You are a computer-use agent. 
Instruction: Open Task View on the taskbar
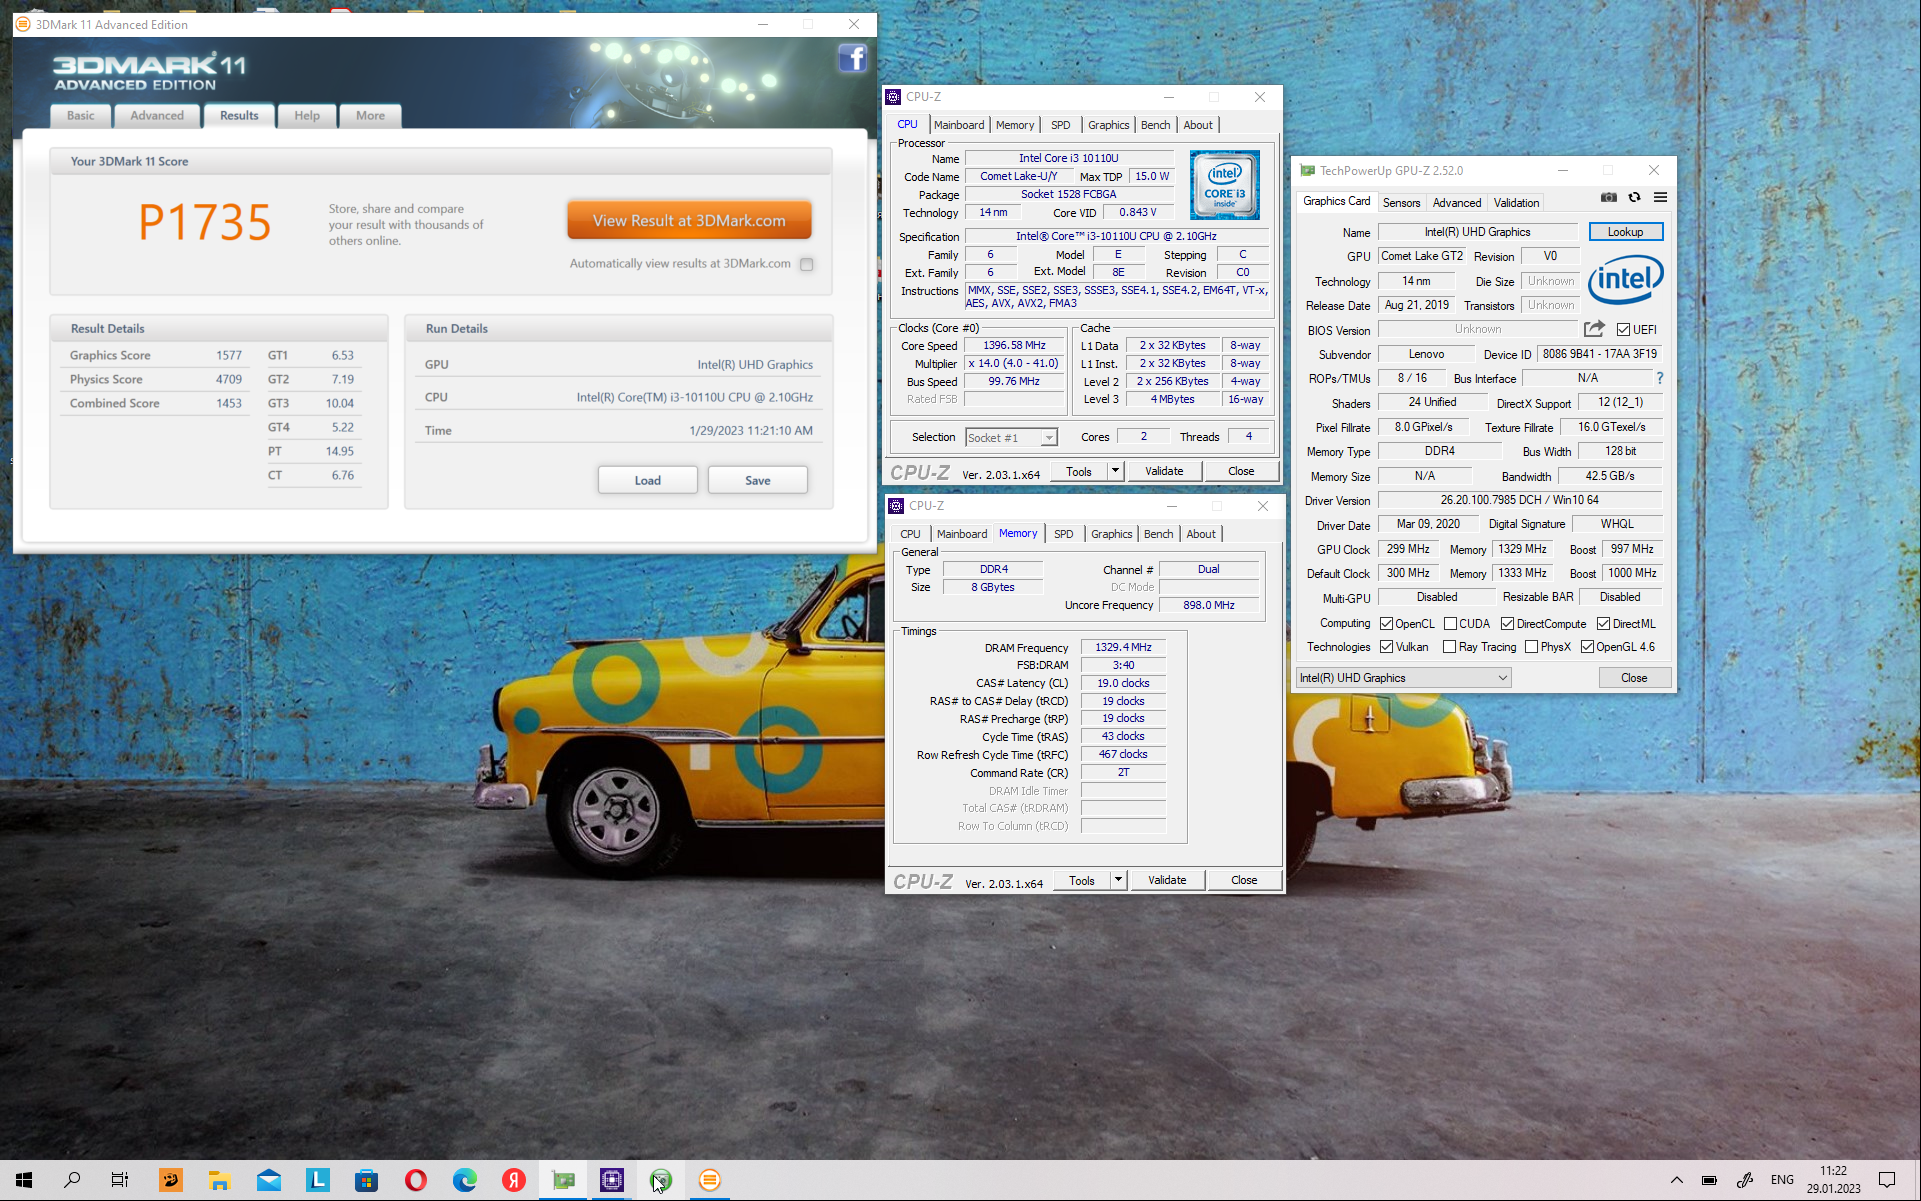coord(120,1180)
